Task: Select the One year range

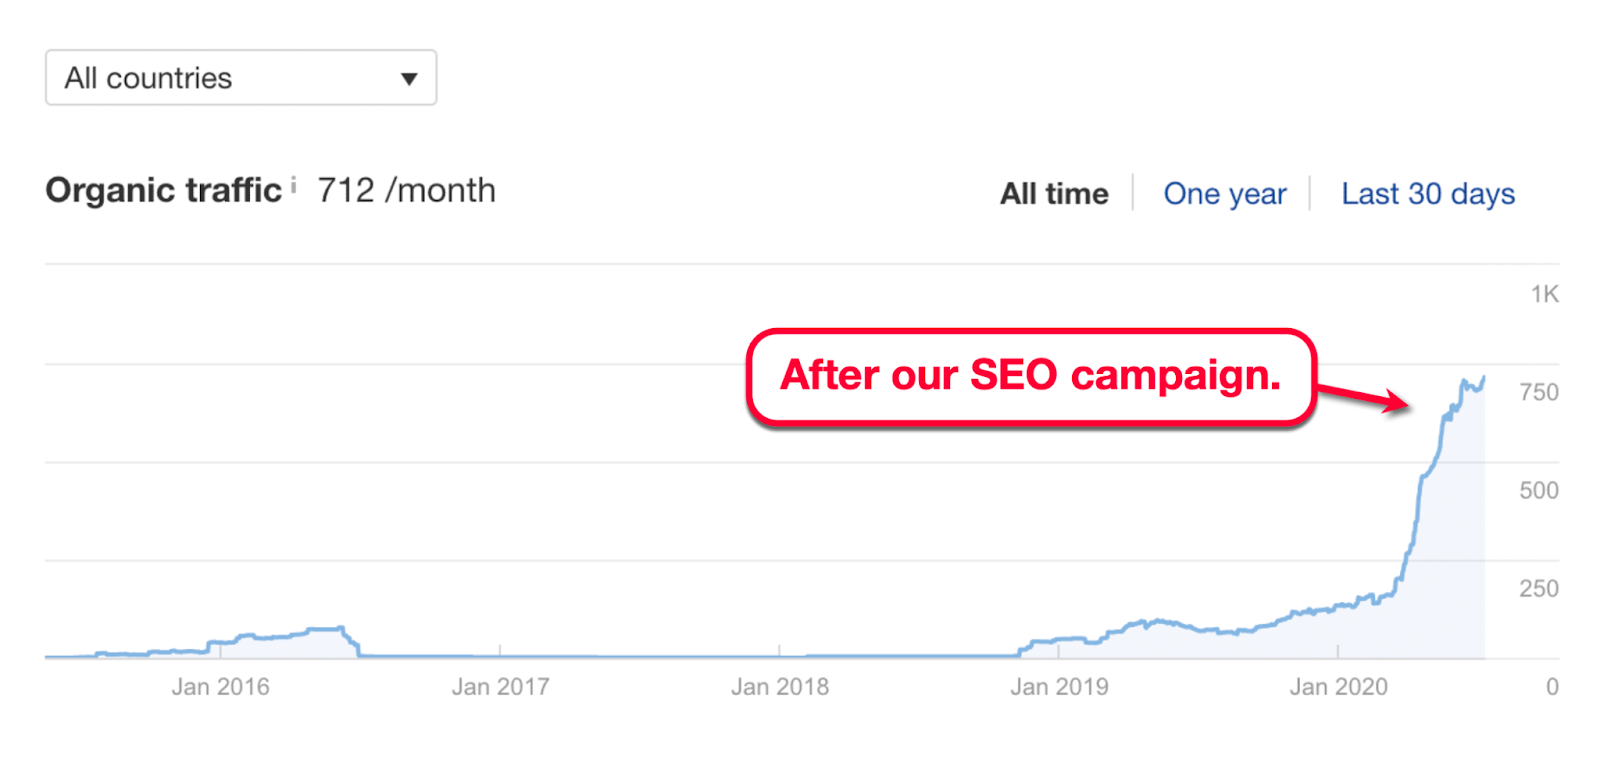Action: tap(1225, 194)
